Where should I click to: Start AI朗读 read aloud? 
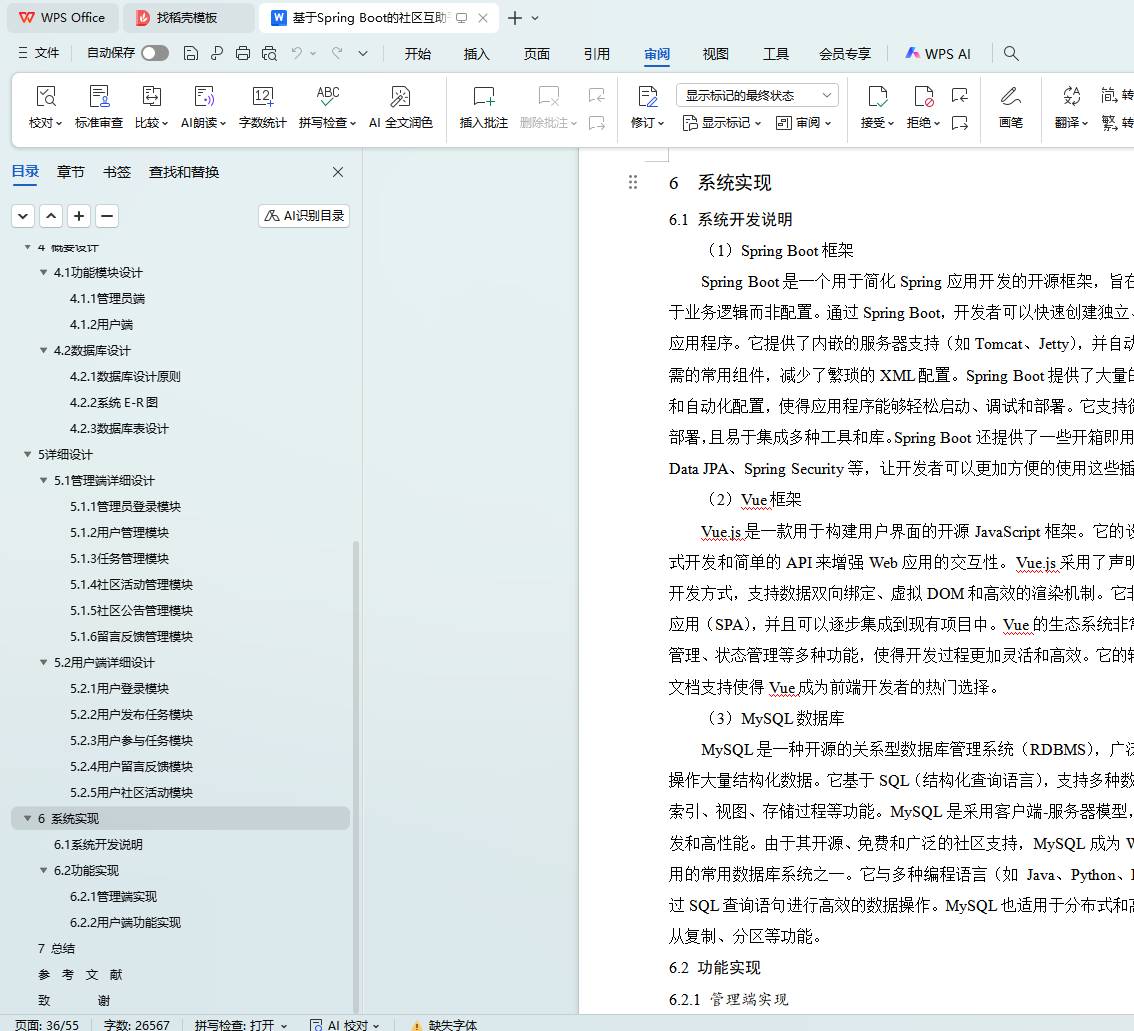[204, 97]
